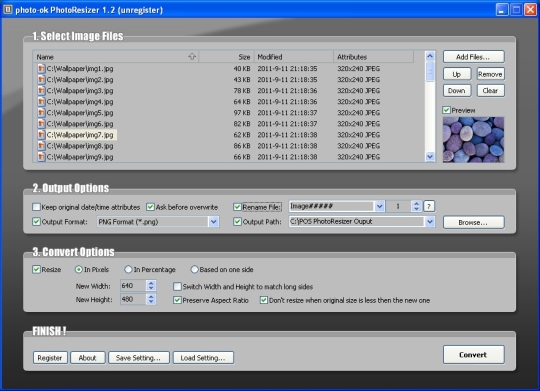Toggle the Output Path checkbox
The width and height of the screenshot is (540, 391).
(237, 222)
